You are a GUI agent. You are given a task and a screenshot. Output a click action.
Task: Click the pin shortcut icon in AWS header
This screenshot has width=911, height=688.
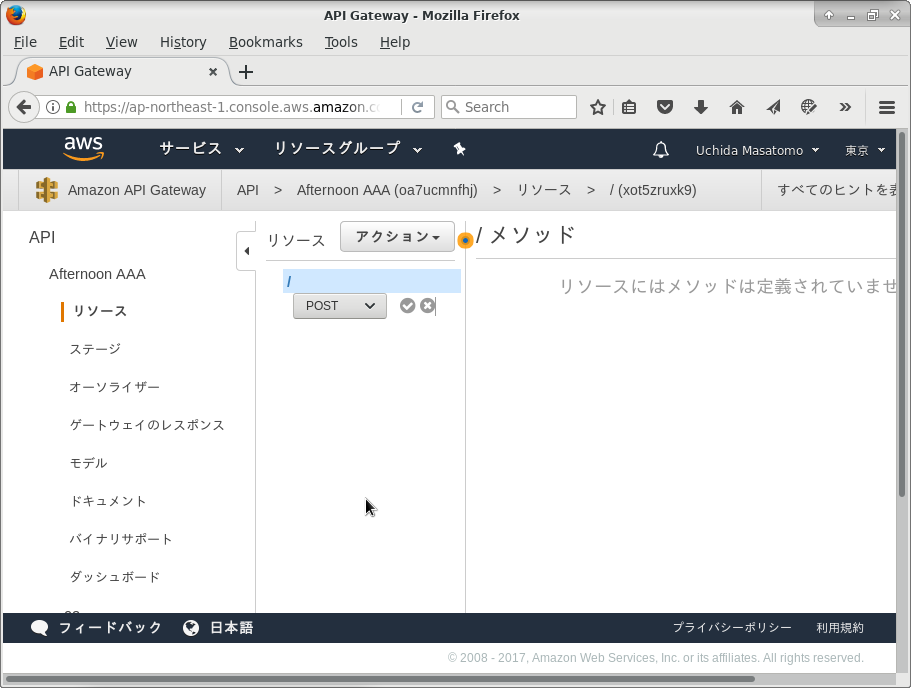point(459,149)
